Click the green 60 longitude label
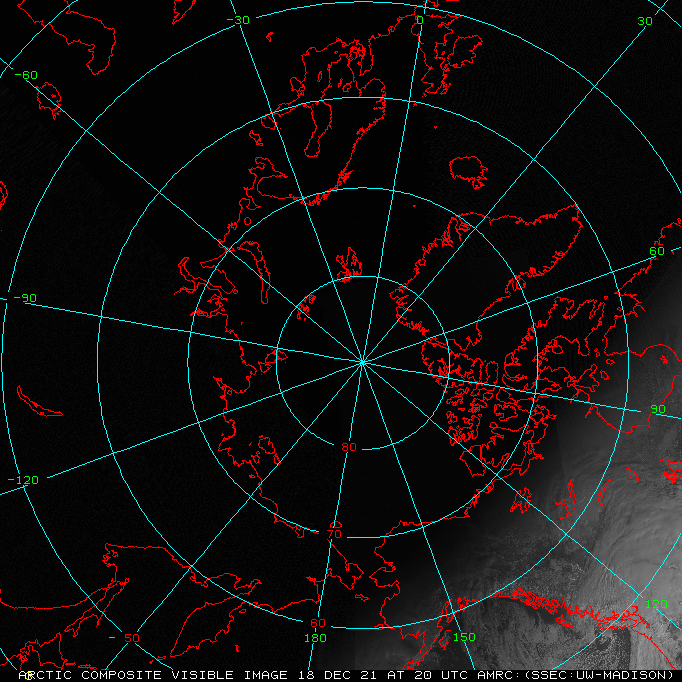Viewport: 682px width, 682px height. pos(657,251)
